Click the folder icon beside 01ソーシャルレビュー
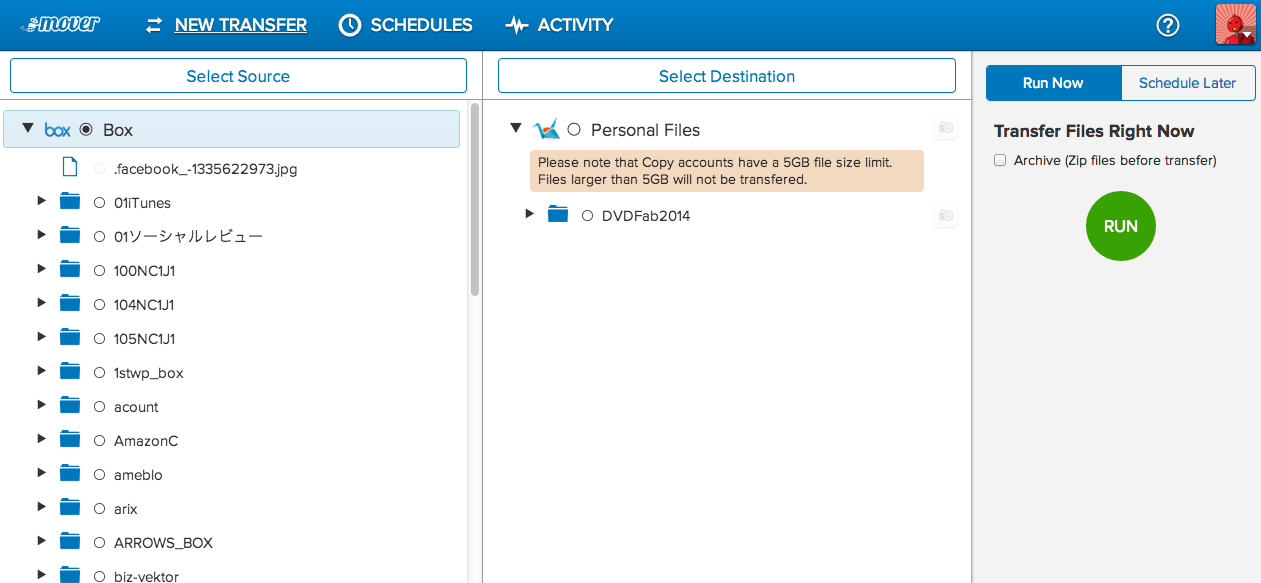1261x583 pixels. 69,236
